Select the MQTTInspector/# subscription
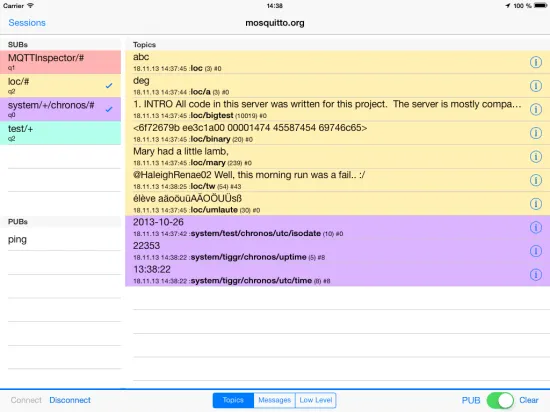 pyautogui.click(x=60, y=62)
